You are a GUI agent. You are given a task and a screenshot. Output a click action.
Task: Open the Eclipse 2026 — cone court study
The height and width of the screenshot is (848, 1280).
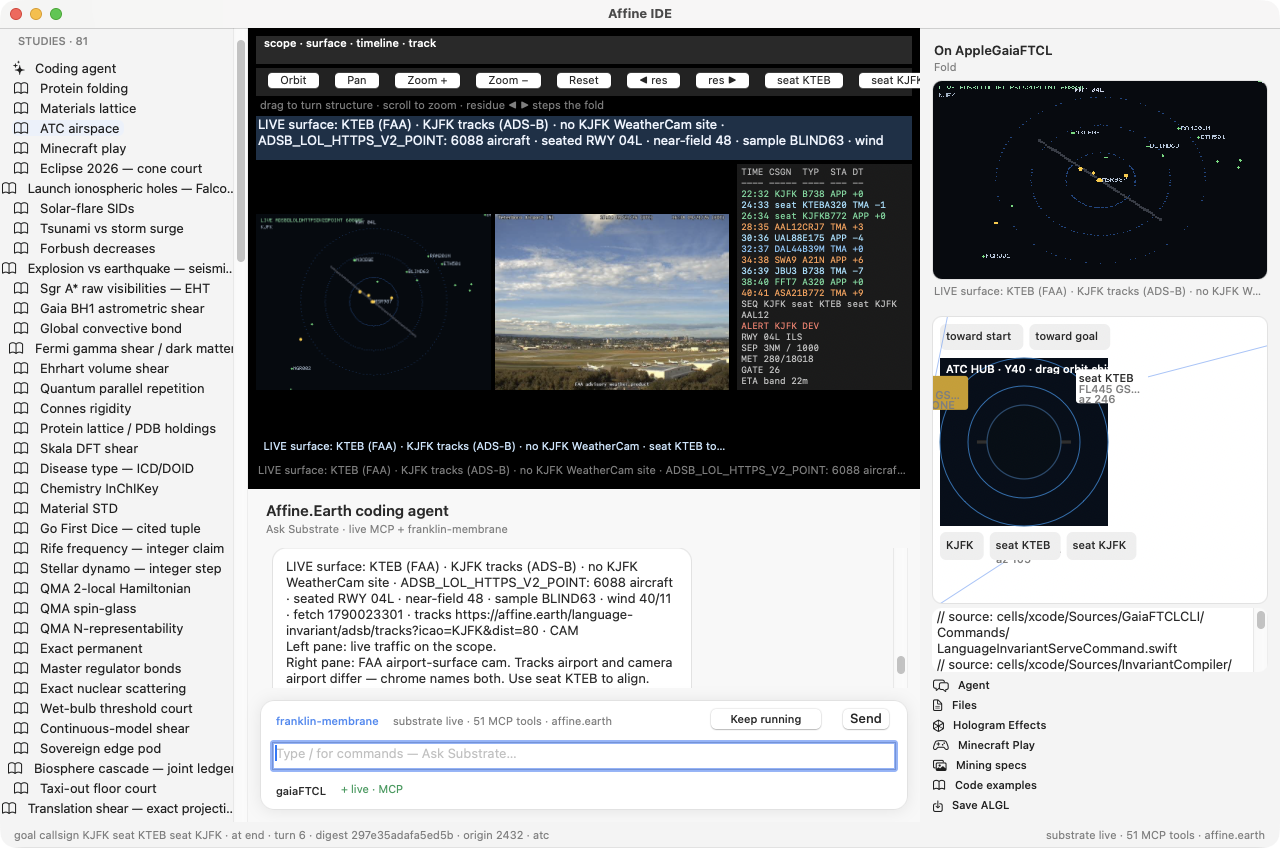(121, 168)
